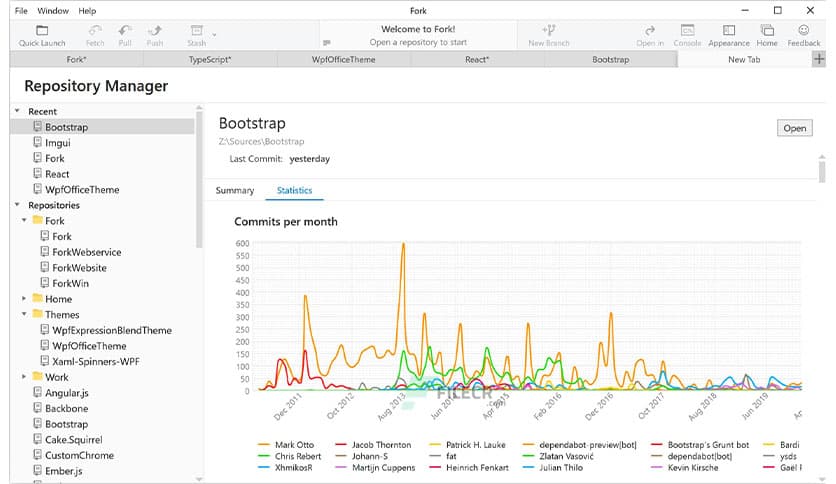This screenshot has height=484, width=836.
Task: Click the Pull toolbar icon
Action: coord(125,31)
